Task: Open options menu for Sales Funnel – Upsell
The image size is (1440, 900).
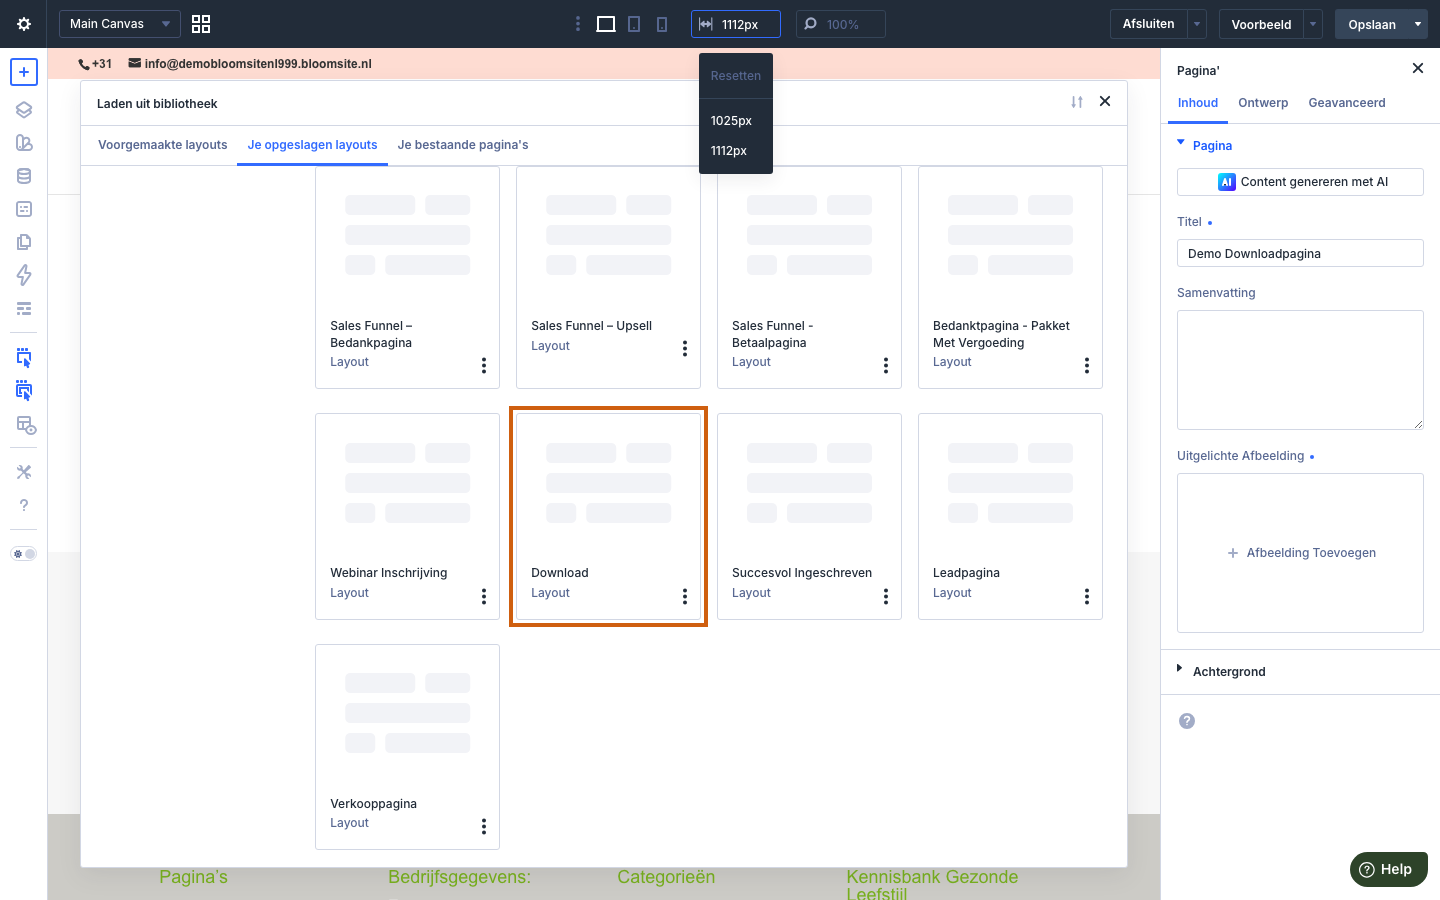Action: pos(685,348)
